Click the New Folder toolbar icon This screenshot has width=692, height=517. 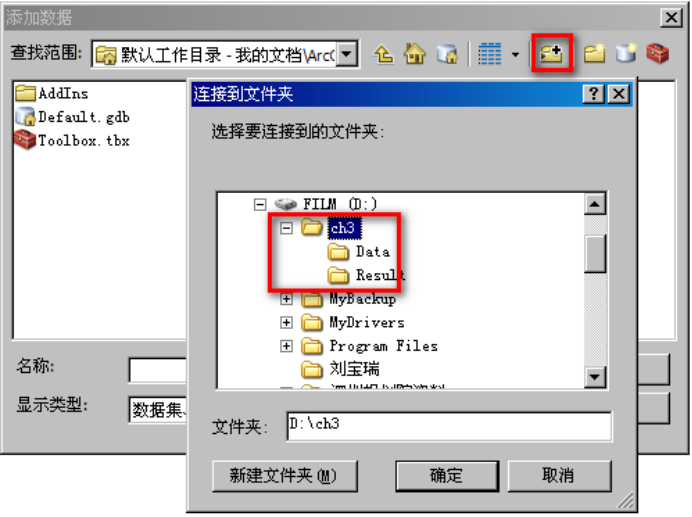[594, 54]
